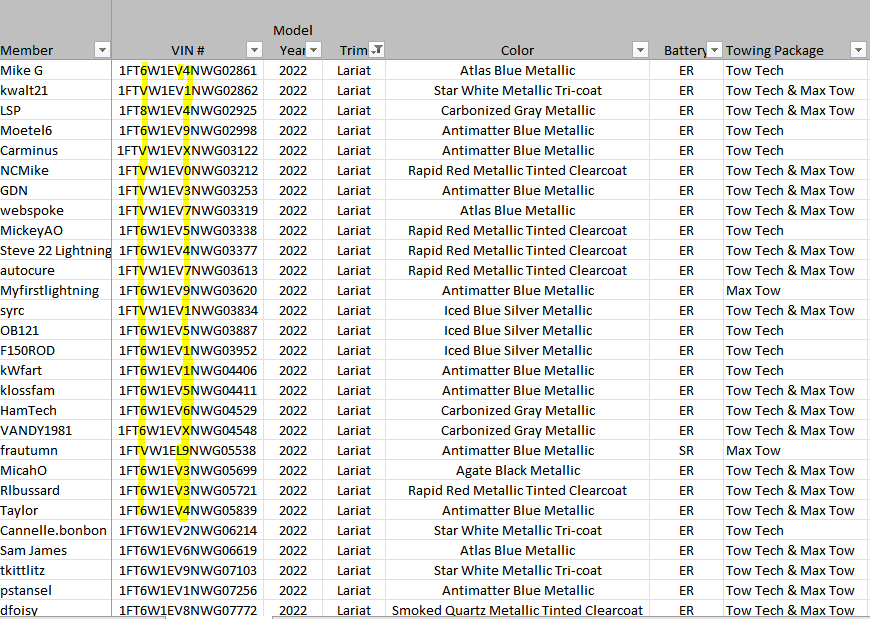Open the Battery column filter dropdown
870x619 pixels.
pos(714,50)
